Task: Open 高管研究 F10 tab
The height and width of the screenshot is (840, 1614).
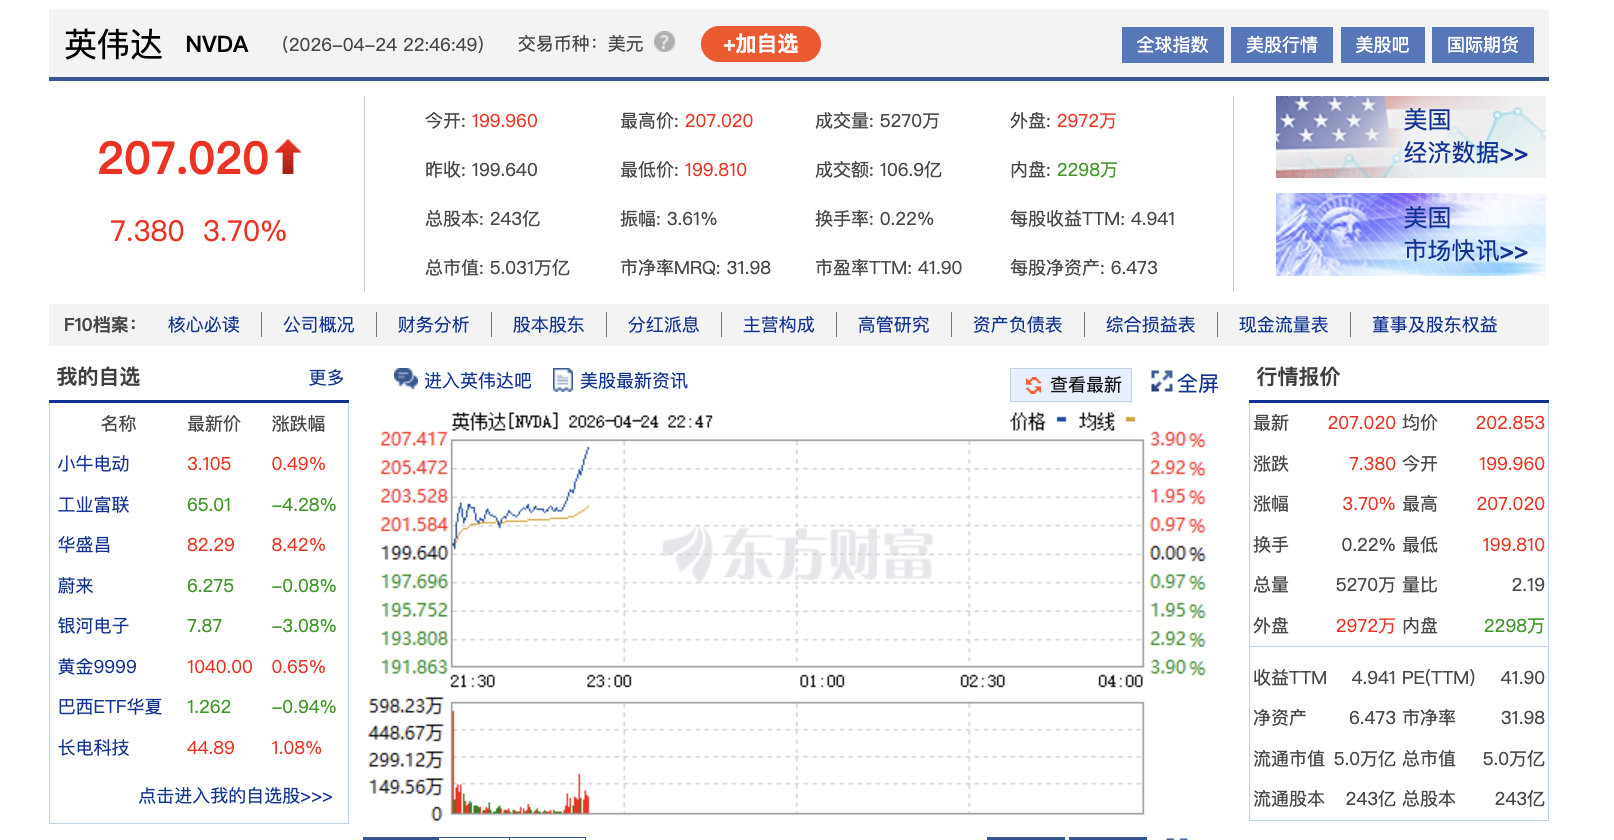Action: point(894,325)
